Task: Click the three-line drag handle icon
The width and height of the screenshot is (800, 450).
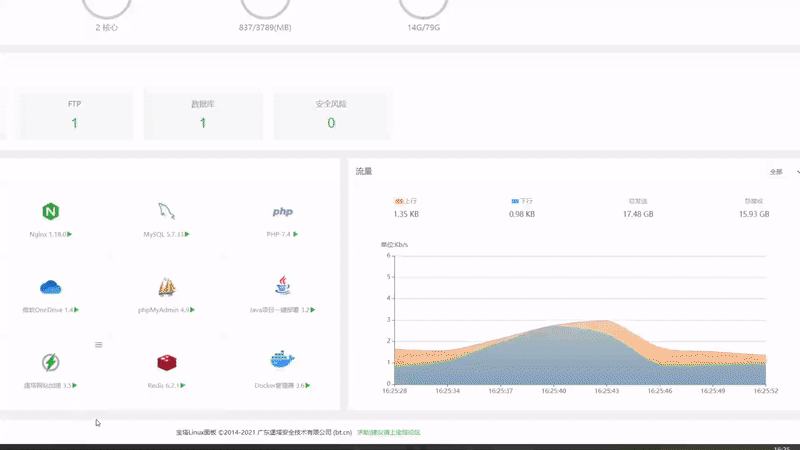Action: 98,345
